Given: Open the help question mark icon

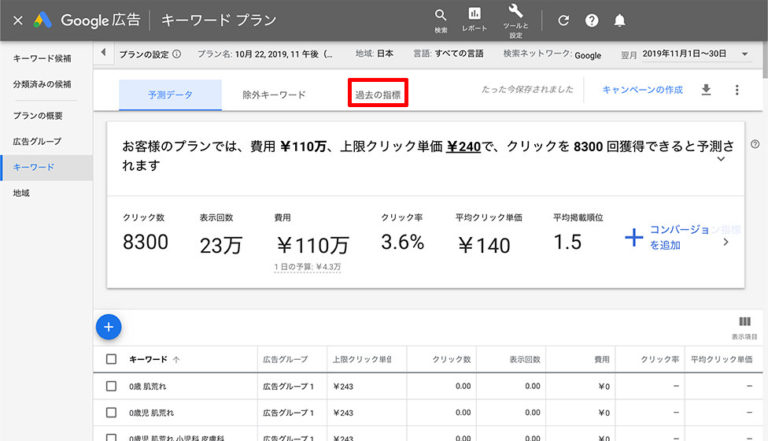Looking at the screenshot, I should click(x=592, y=21).
